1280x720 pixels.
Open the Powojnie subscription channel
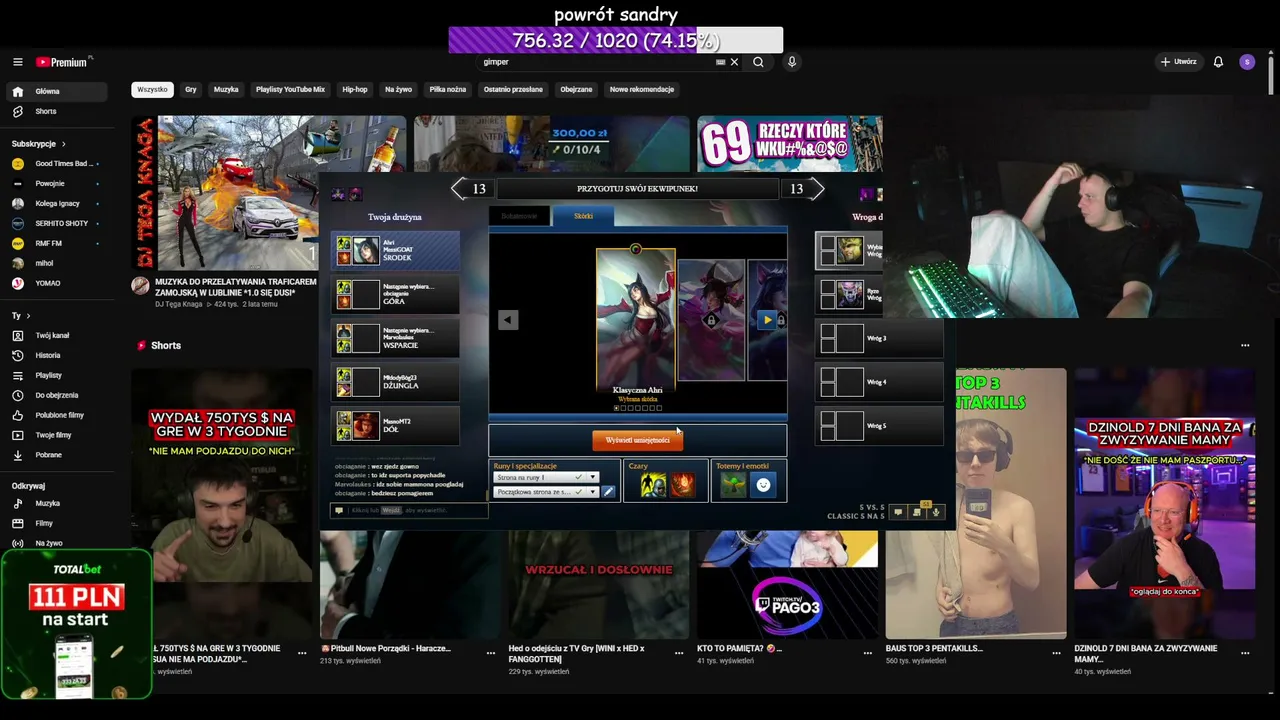click(x=56, y=184)
